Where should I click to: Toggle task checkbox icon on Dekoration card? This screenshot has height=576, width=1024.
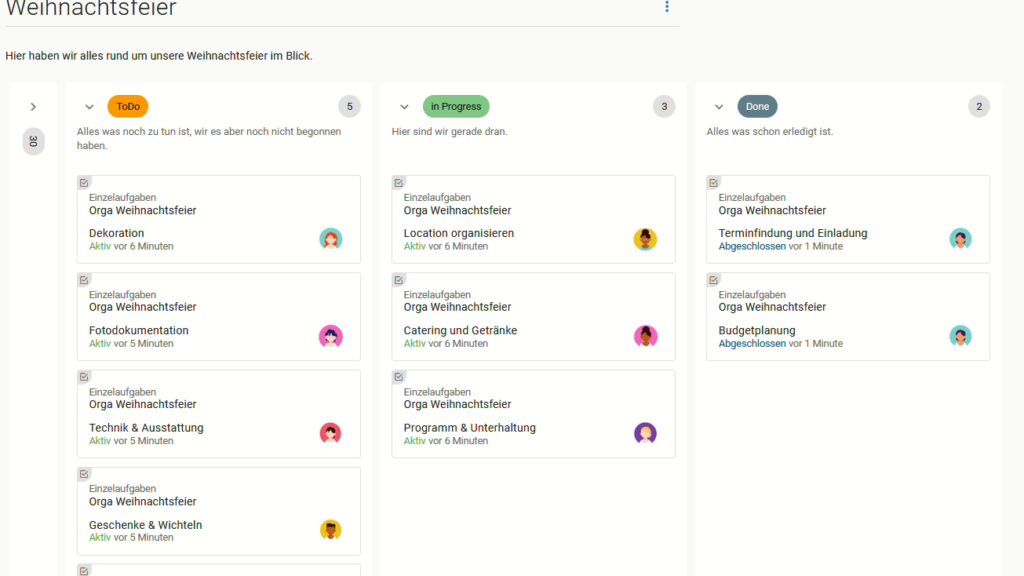point(84,183)
